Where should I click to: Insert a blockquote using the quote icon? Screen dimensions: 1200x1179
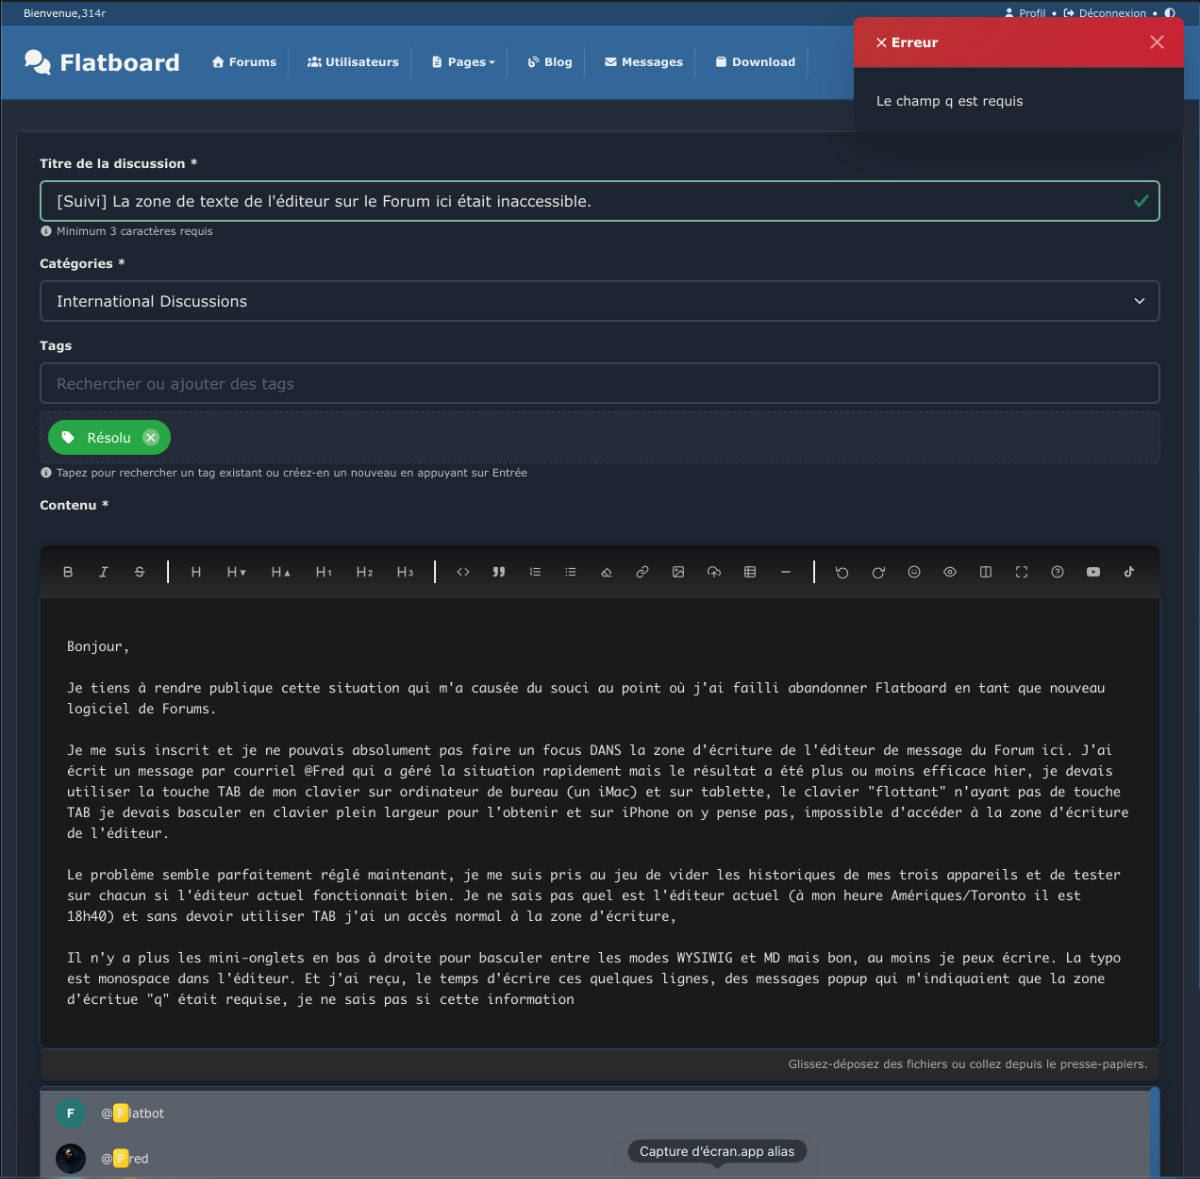coord(499,572)
